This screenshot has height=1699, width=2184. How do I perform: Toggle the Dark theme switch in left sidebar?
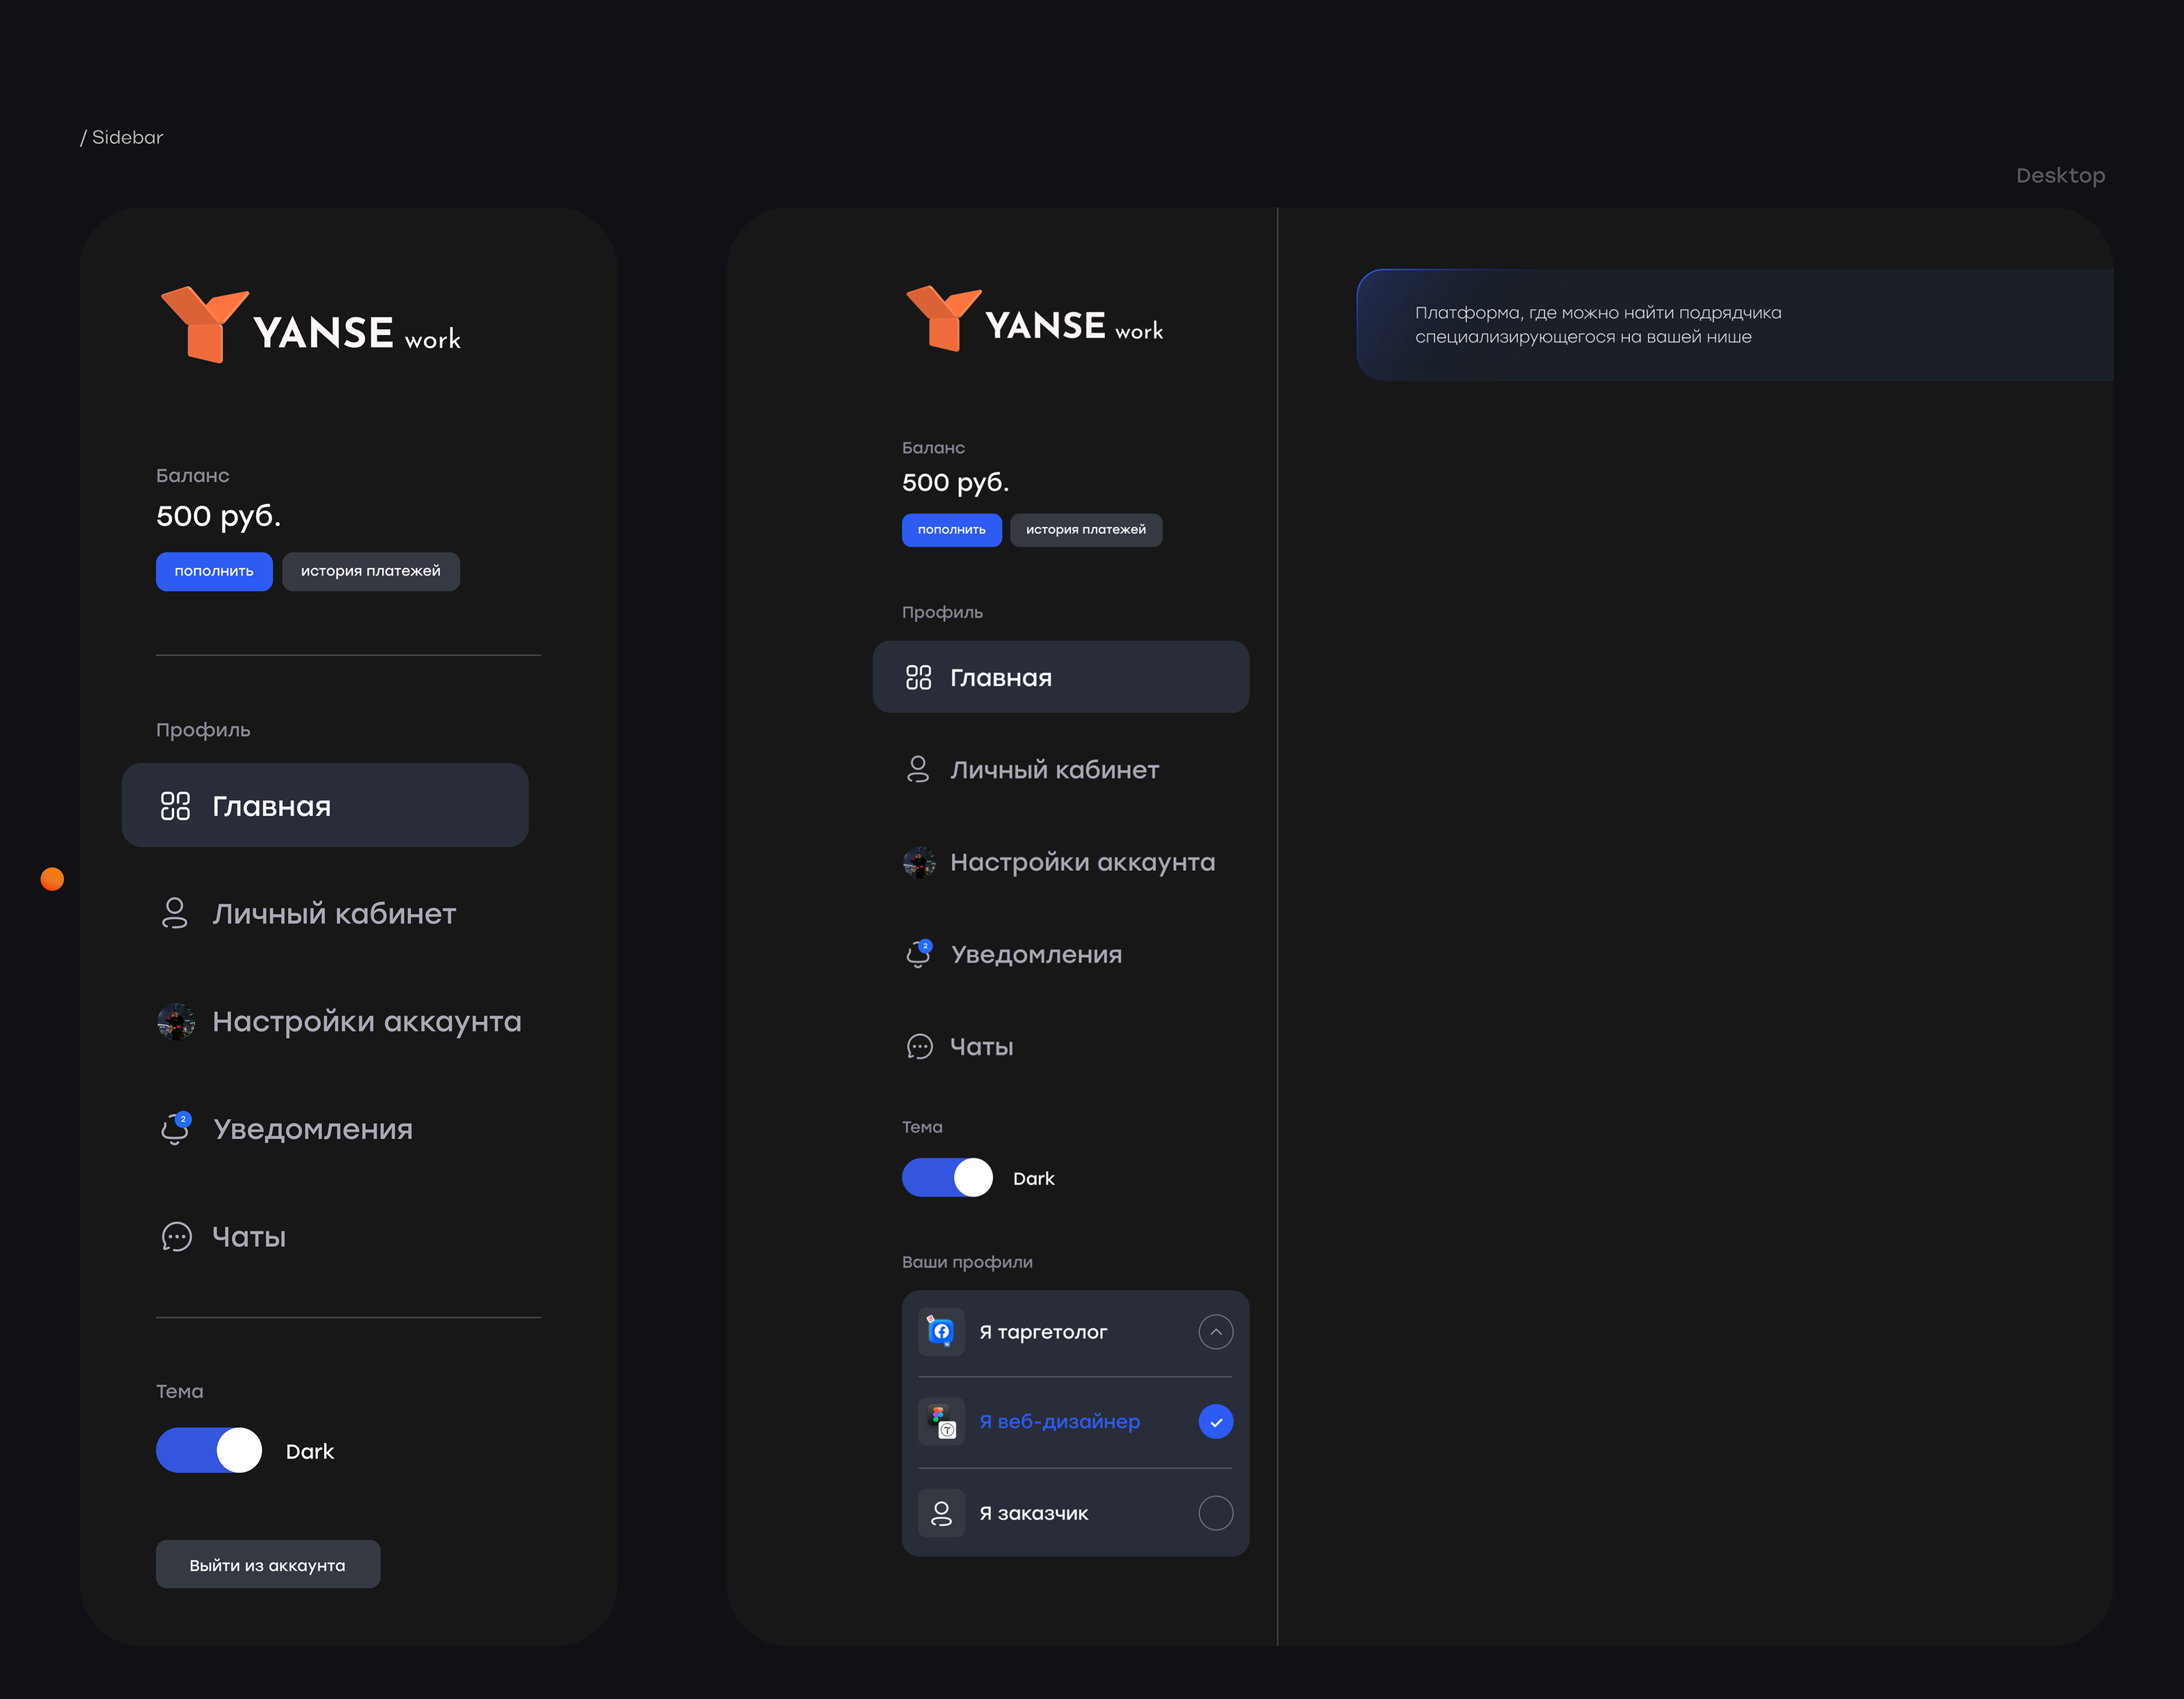pos(209,1450)
